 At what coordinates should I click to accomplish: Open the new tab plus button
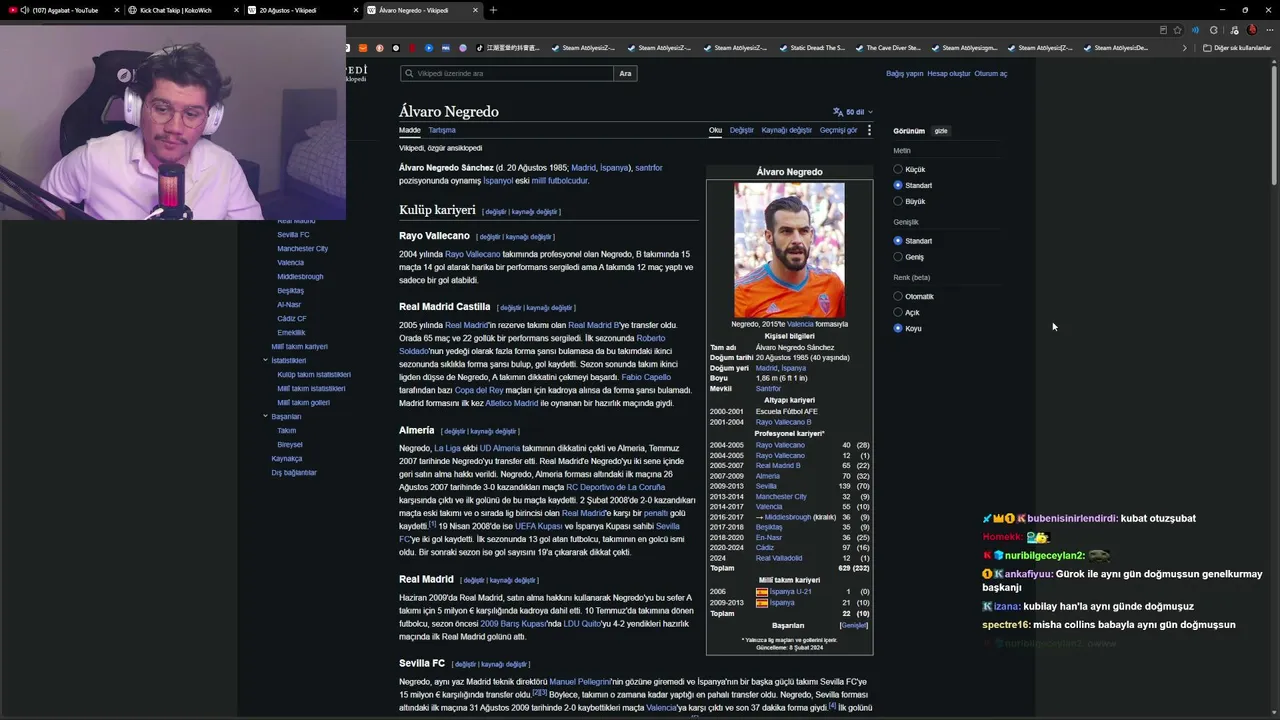pos(493,10)
